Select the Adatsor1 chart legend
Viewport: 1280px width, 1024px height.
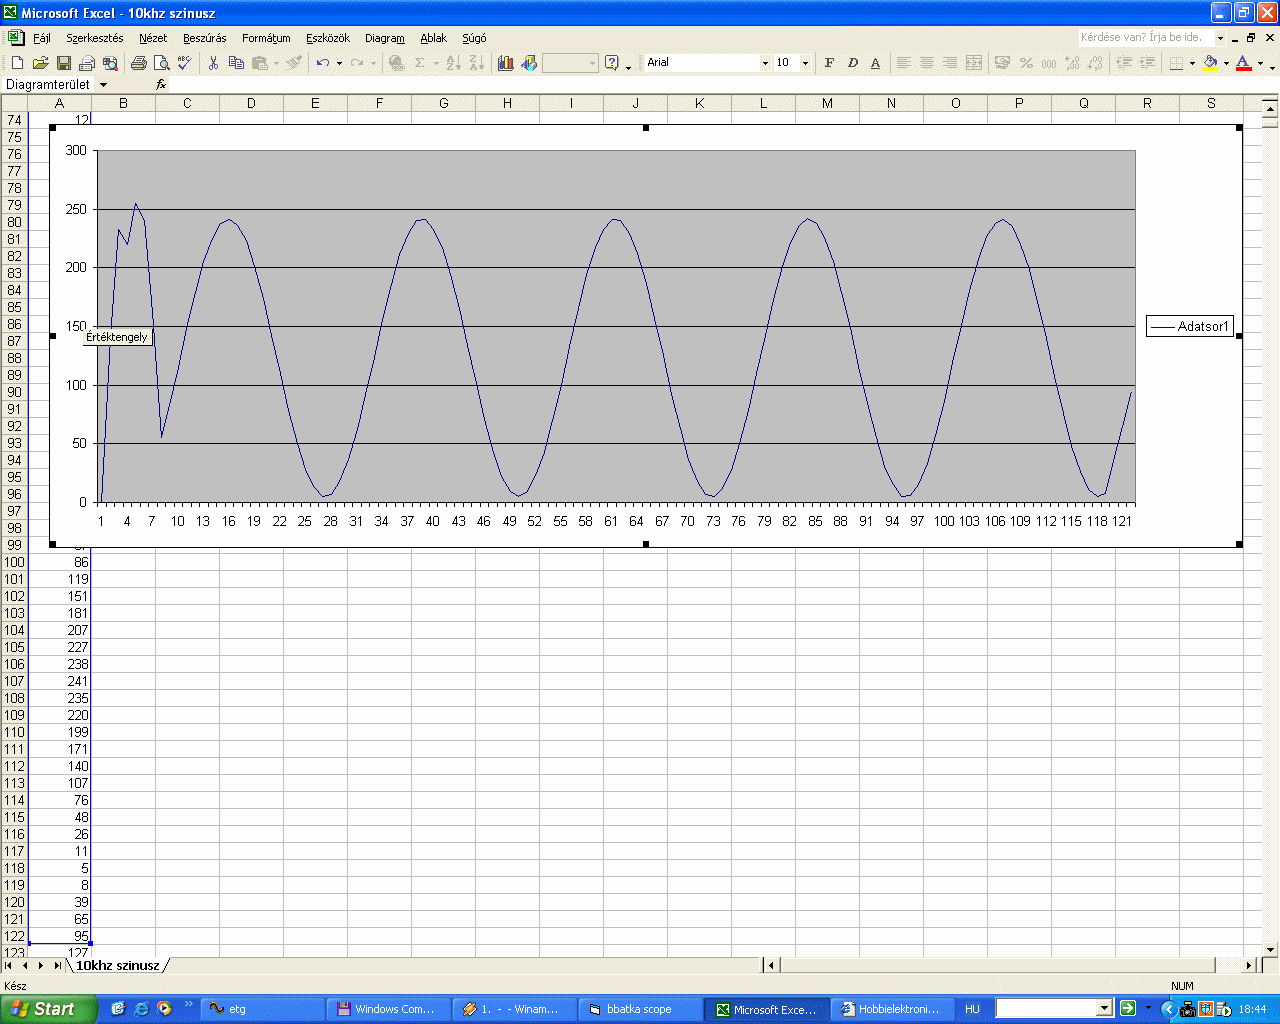(x=1190, y=326)
